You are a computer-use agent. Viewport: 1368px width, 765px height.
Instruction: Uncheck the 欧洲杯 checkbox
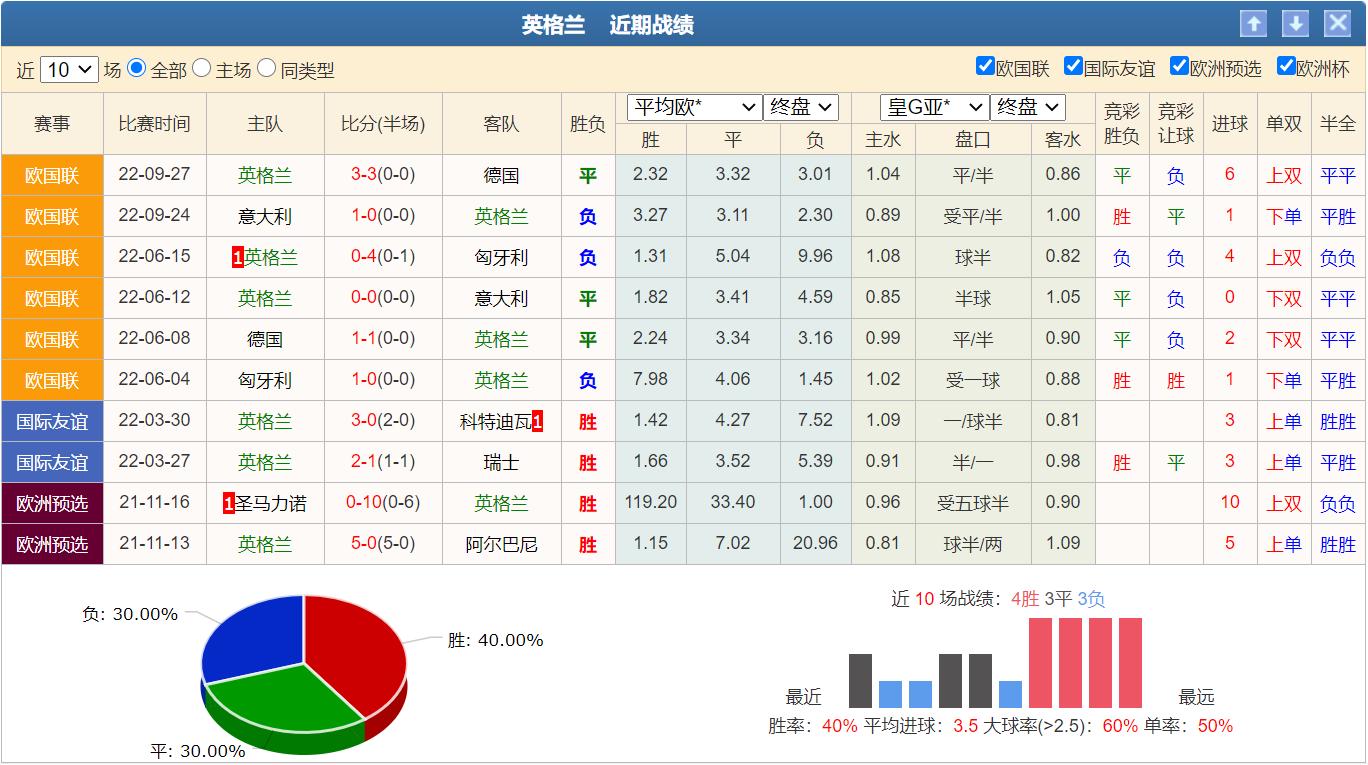1285,66
